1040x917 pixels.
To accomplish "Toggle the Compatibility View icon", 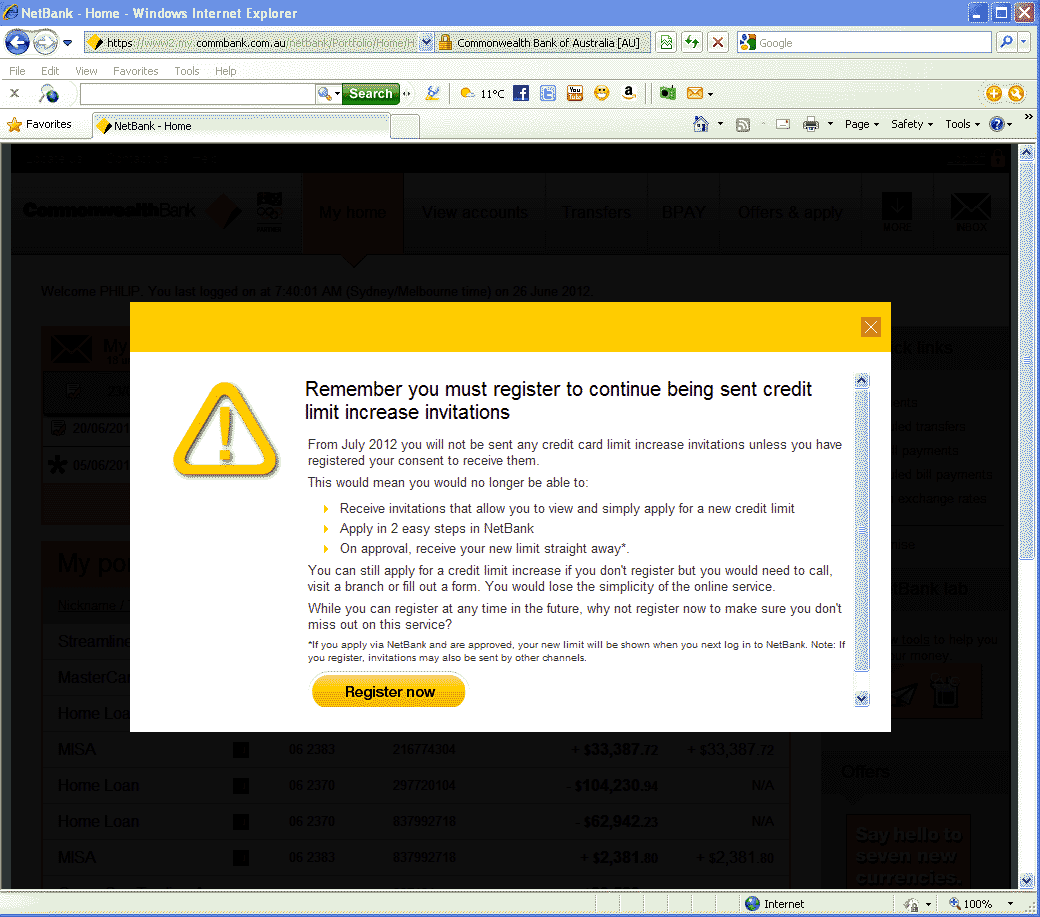I will click(666, 43).
